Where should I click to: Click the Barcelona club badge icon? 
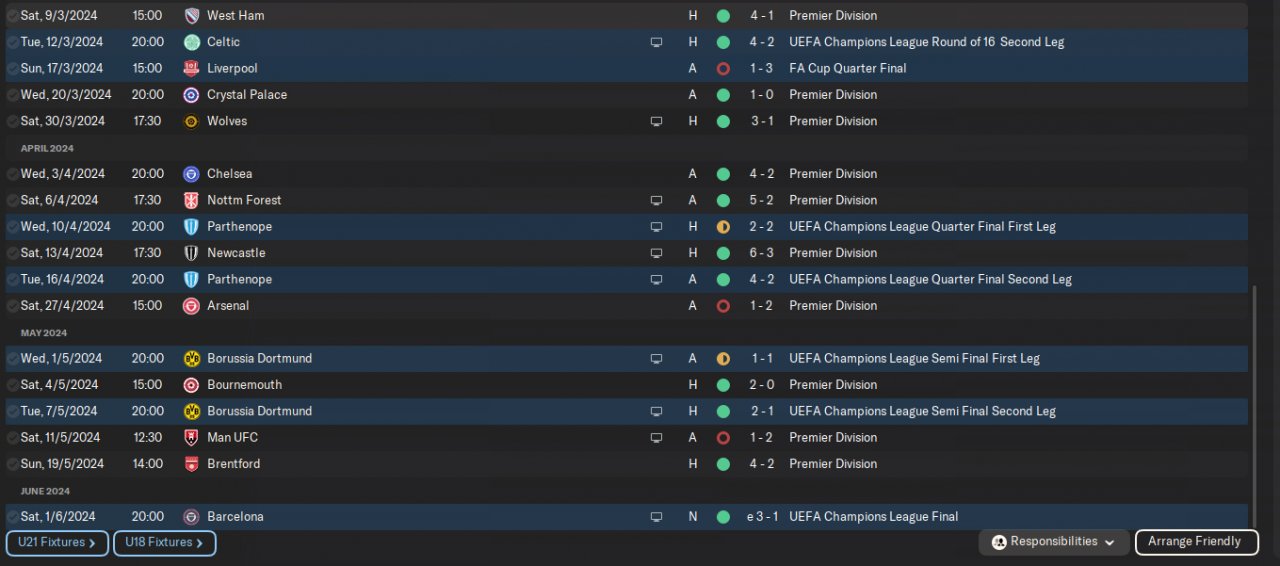191,517
